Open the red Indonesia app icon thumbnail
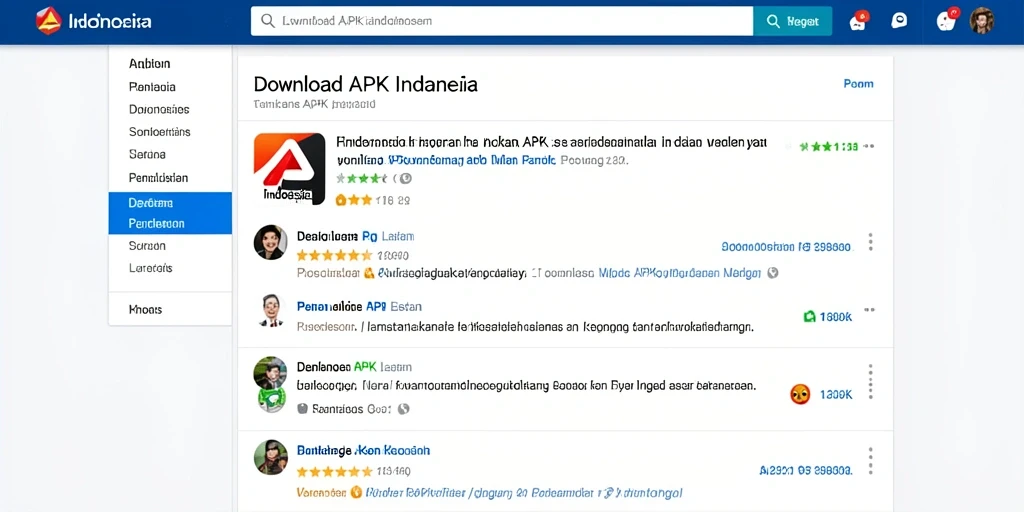Screen dimensions: 1024x512 (x=289, y=168)
